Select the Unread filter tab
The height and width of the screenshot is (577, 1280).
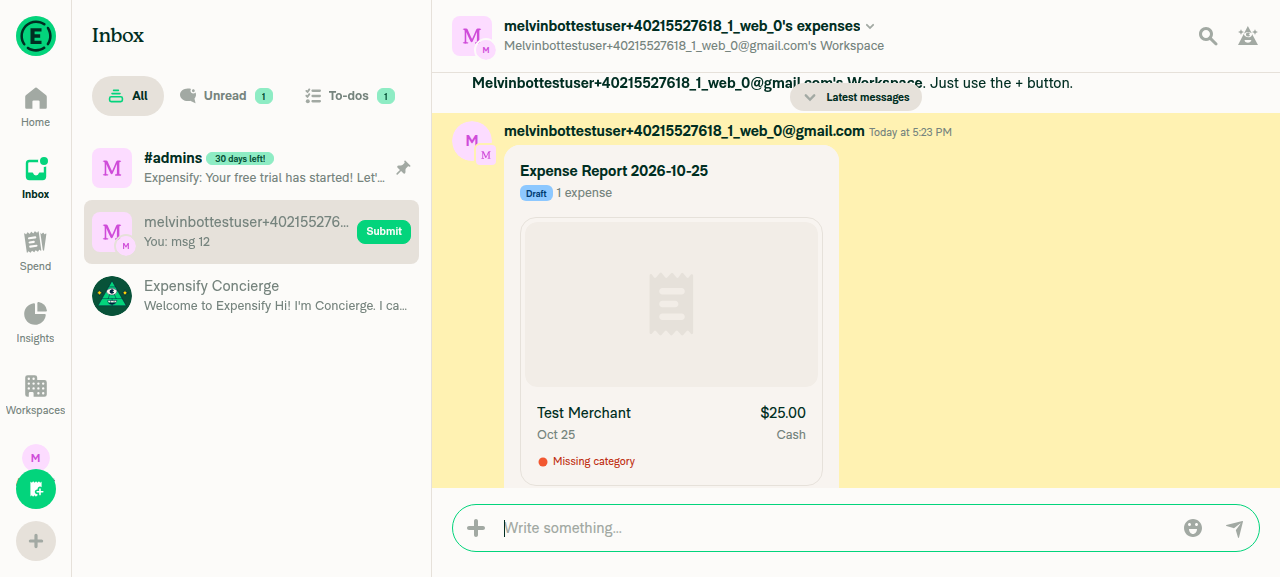[x=226, y=96]
